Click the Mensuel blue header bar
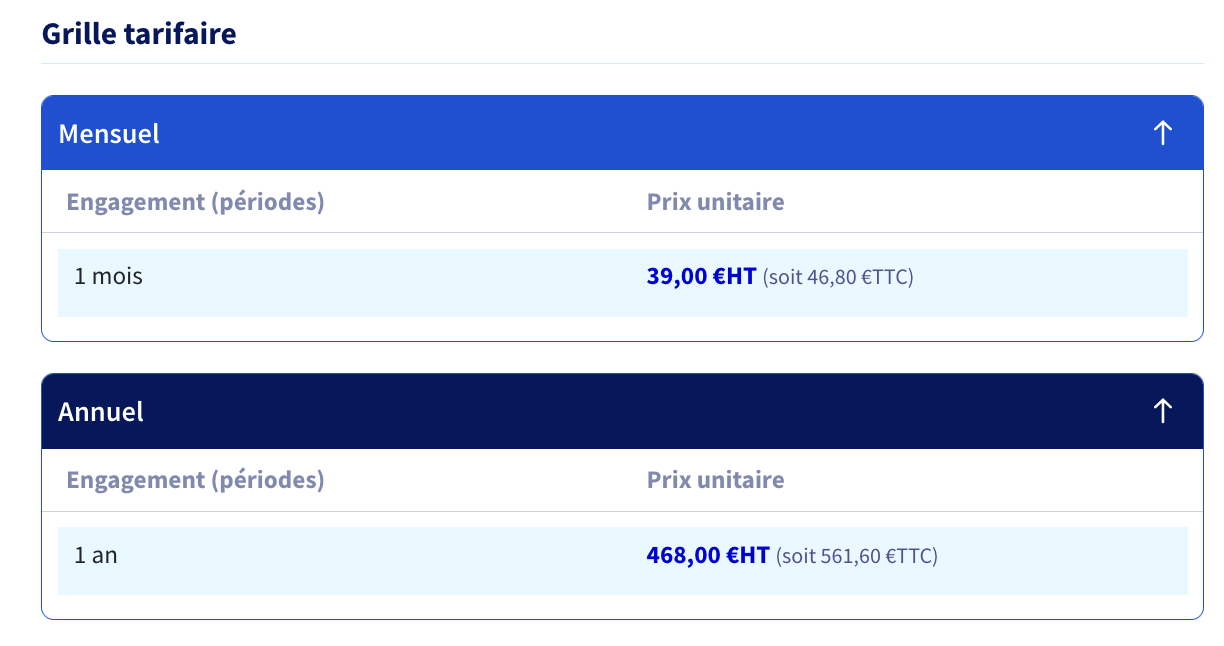Image resolution: width=1224 pixels, height=646 pixels. [622, 133]
